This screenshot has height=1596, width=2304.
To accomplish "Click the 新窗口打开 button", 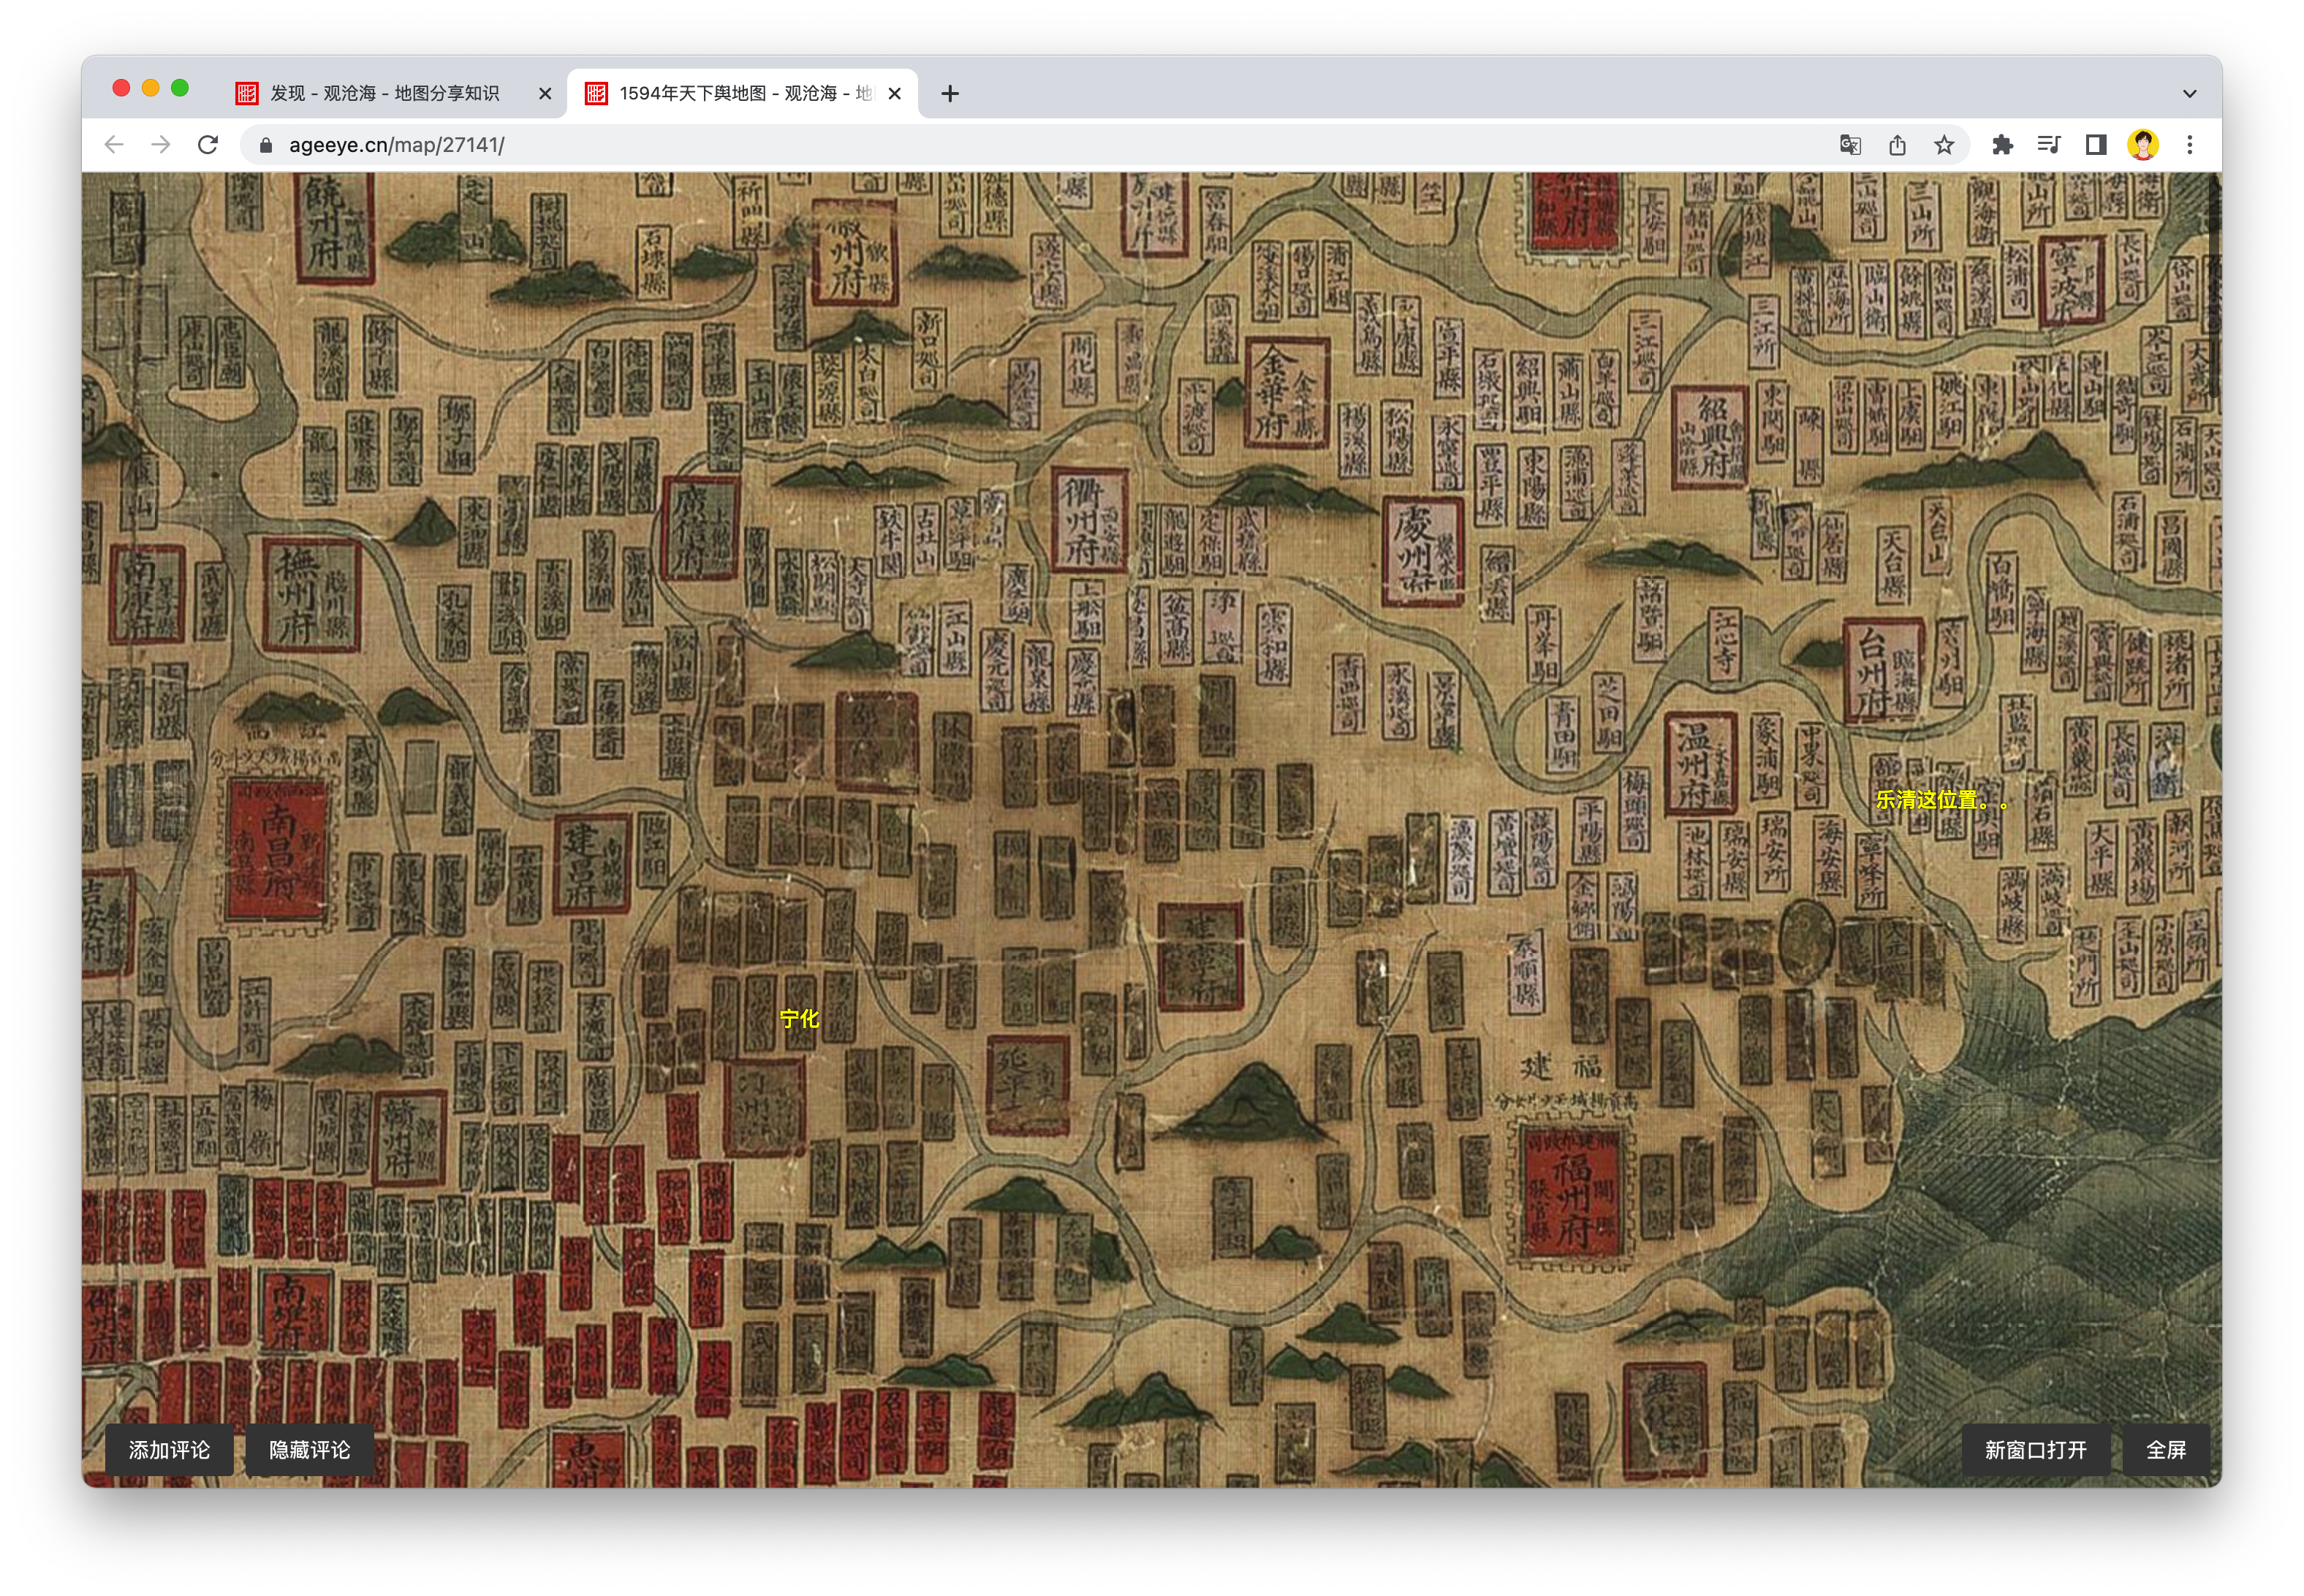I will (2035, 1450).
